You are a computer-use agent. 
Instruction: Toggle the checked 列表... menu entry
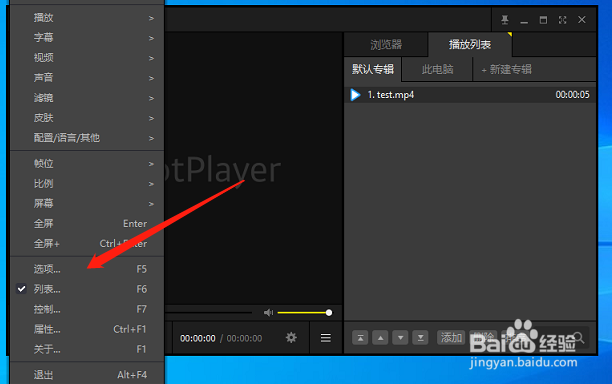pyautogui.click(x=87, y=289)
